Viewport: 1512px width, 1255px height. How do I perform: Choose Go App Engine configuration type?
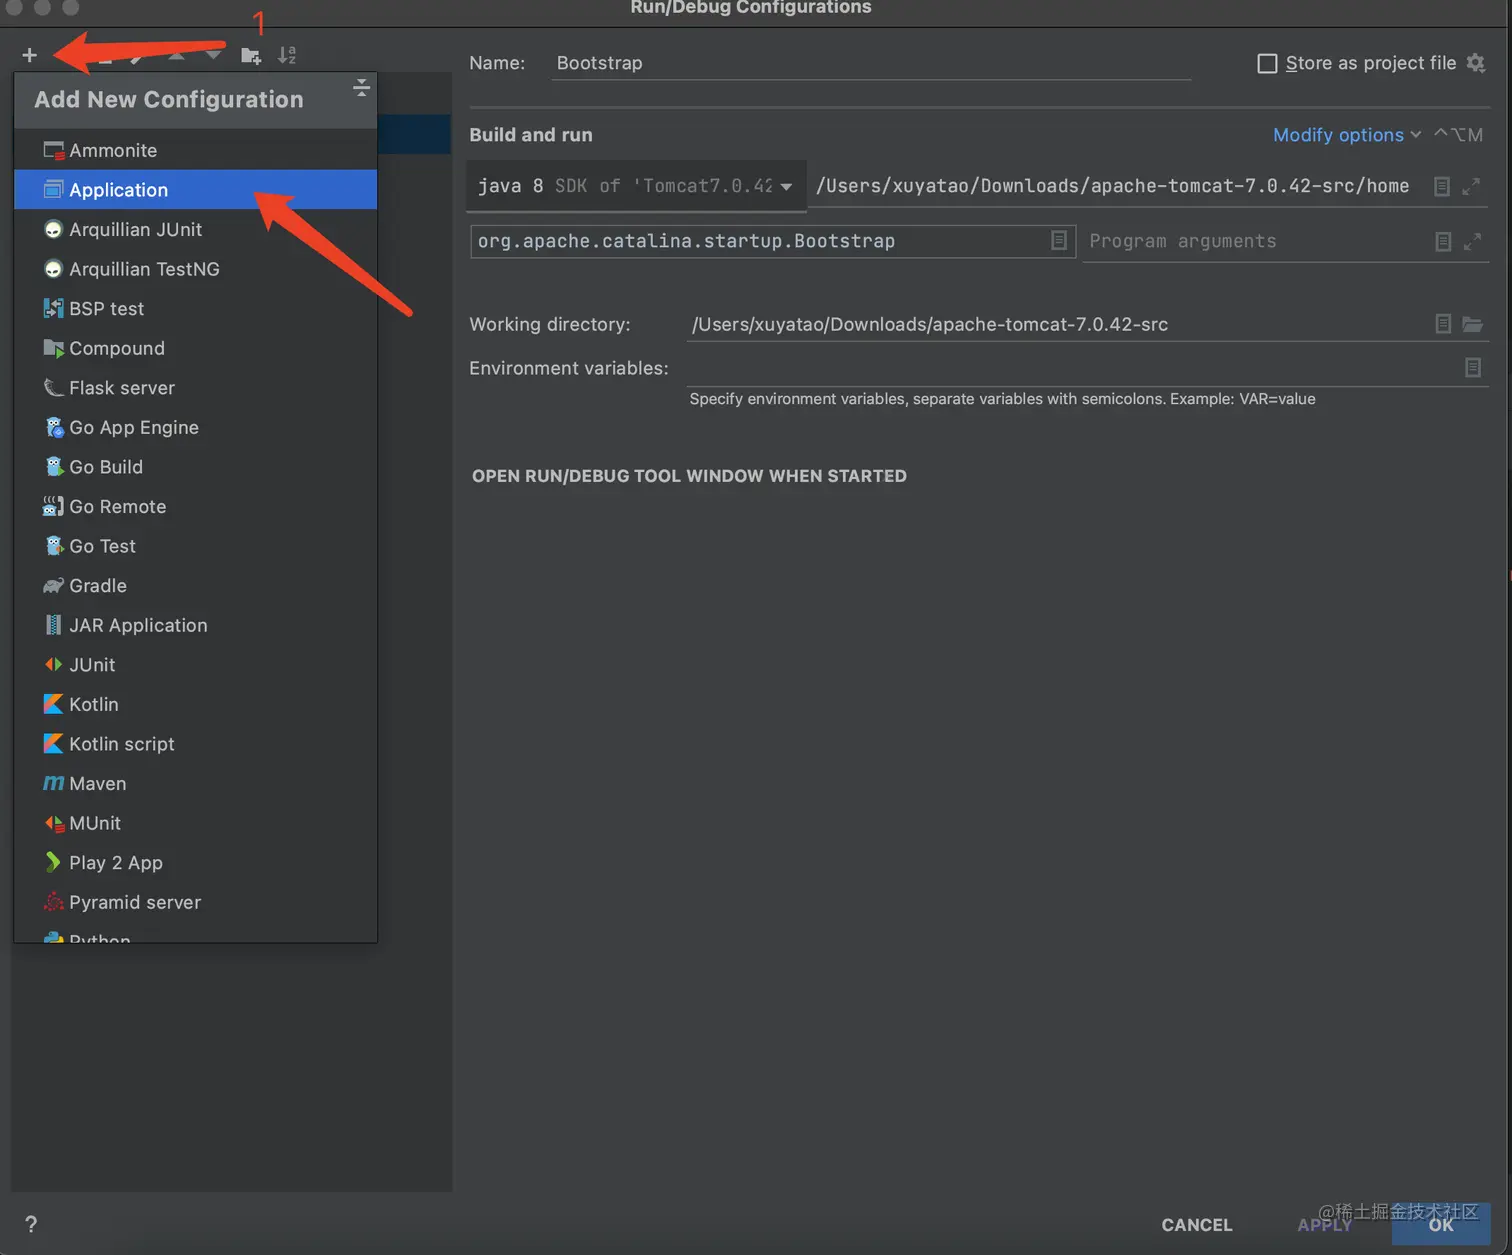coord(196,427)
